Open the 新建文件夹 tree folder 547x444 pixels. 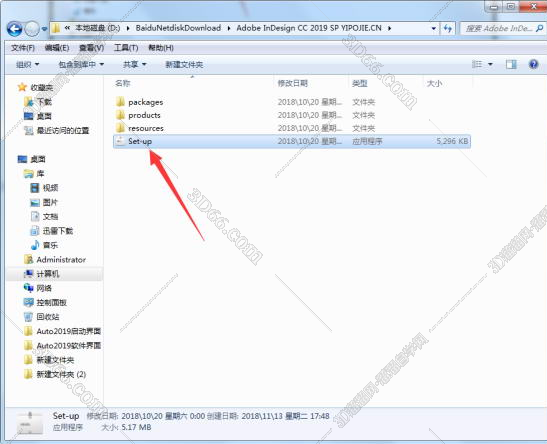[55, 360]
